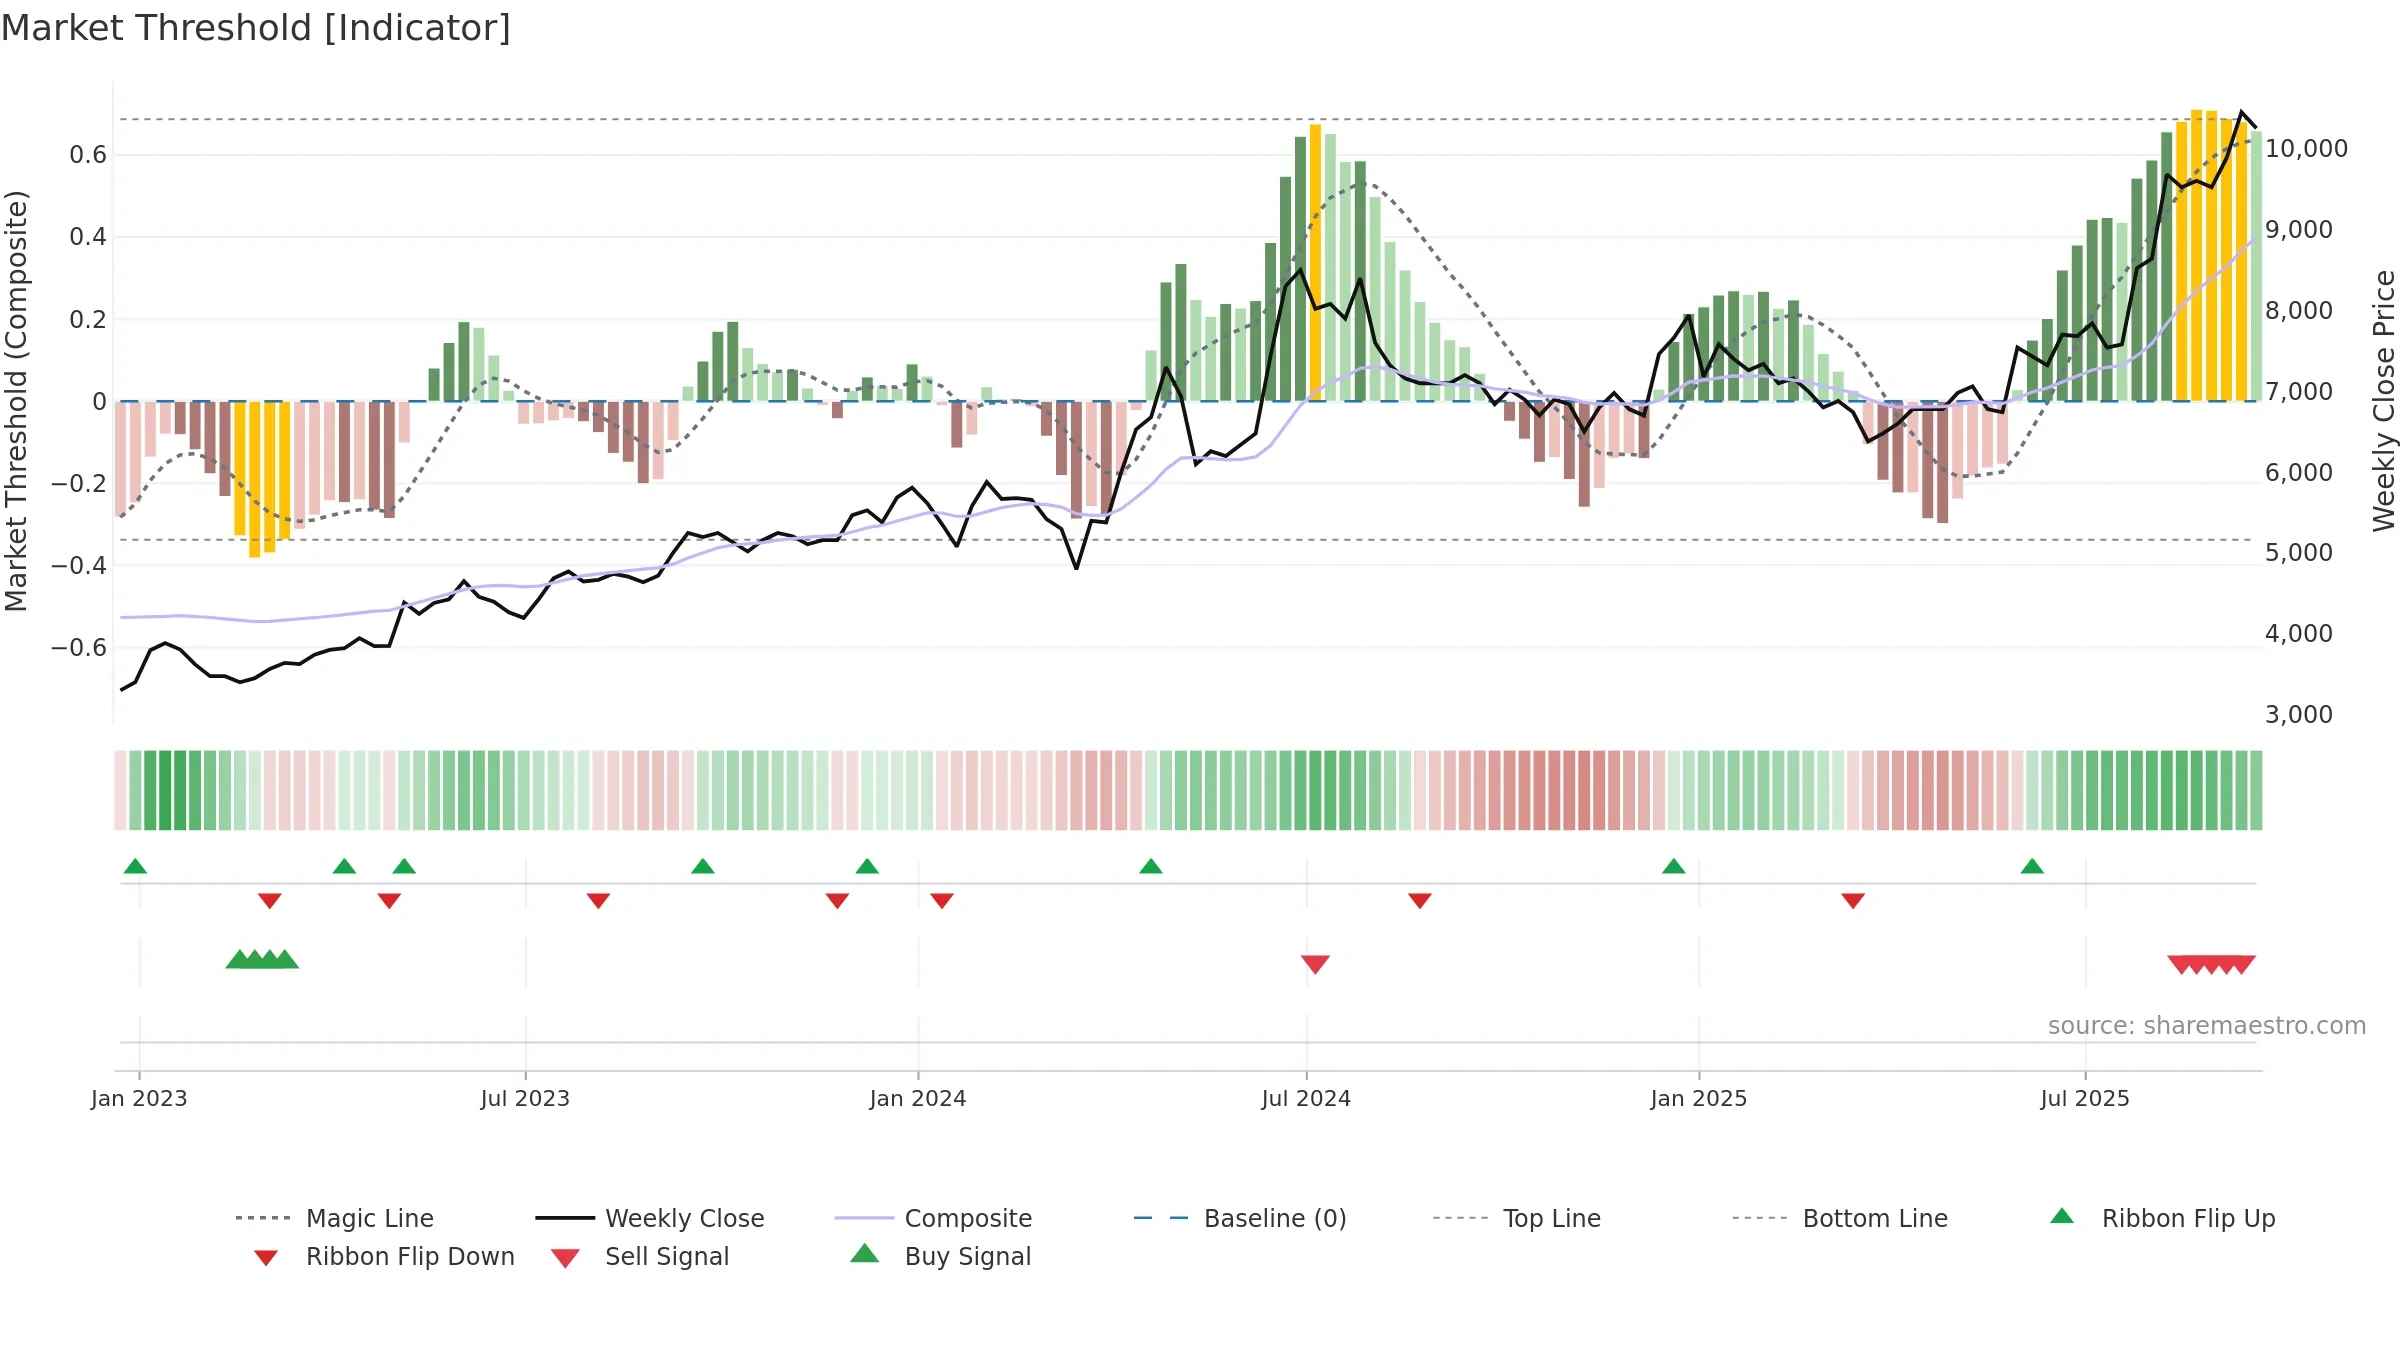Click the ribbon flip up marker before Jan 2025
The height and width of the screenshot is (1350, 2400).
coord(1674,866)
